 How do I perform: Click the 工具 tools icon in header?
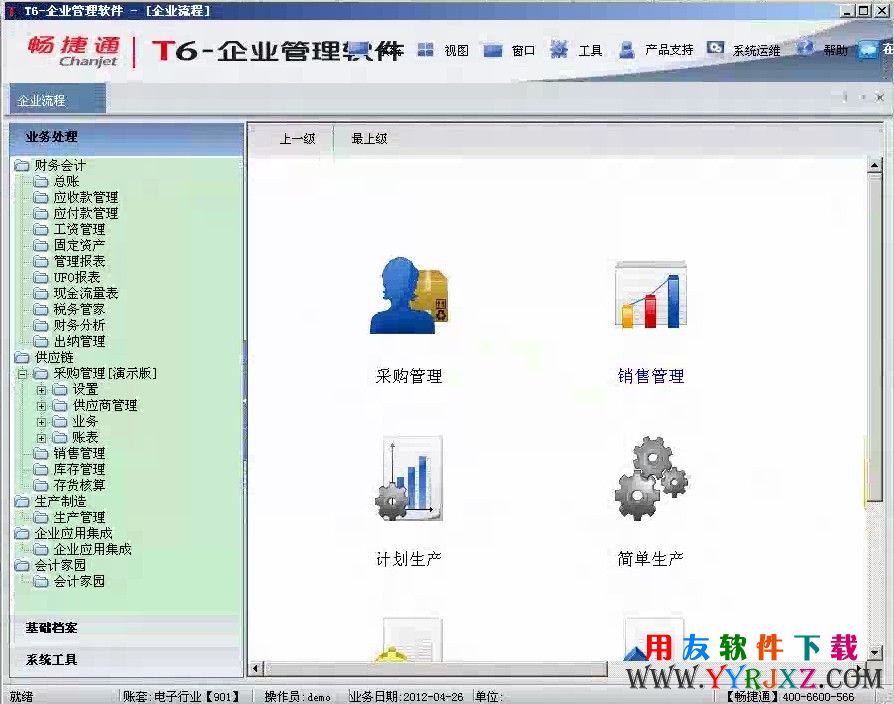click(x=559, y=50)
